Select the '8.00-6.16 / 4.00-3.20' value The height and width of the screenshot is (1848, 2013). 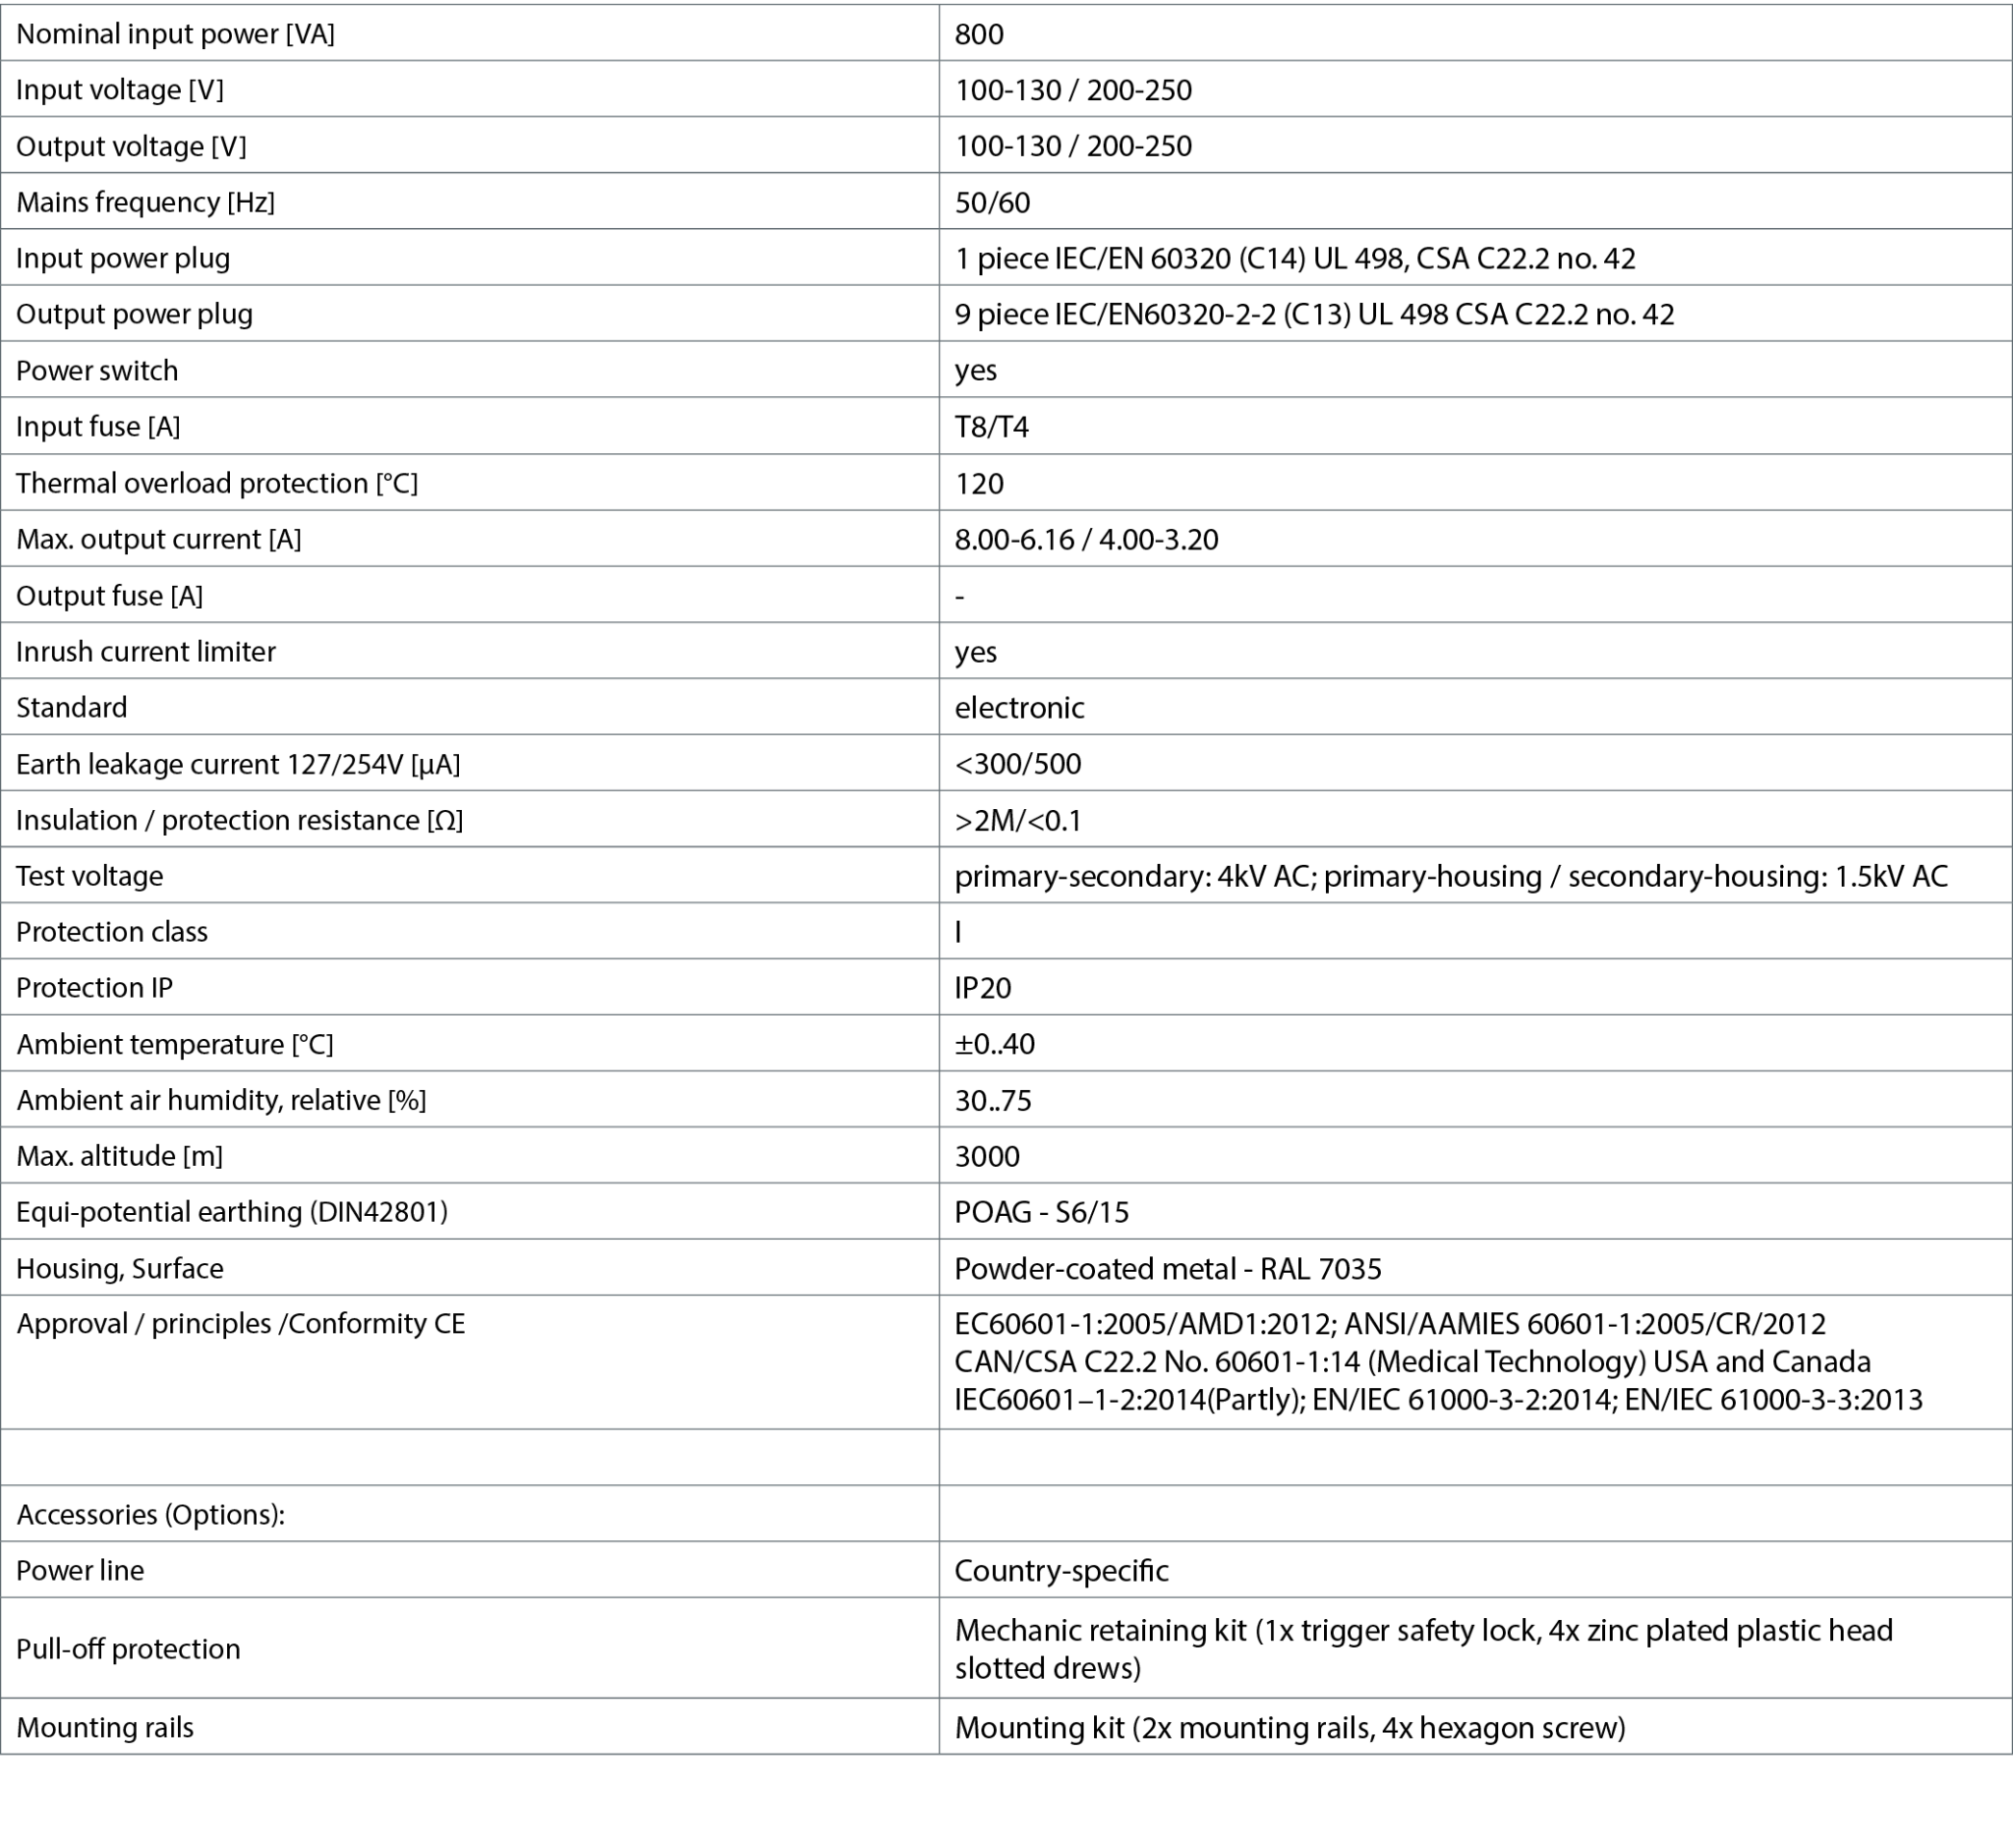pyautogui.click(x=1087, y=539)
